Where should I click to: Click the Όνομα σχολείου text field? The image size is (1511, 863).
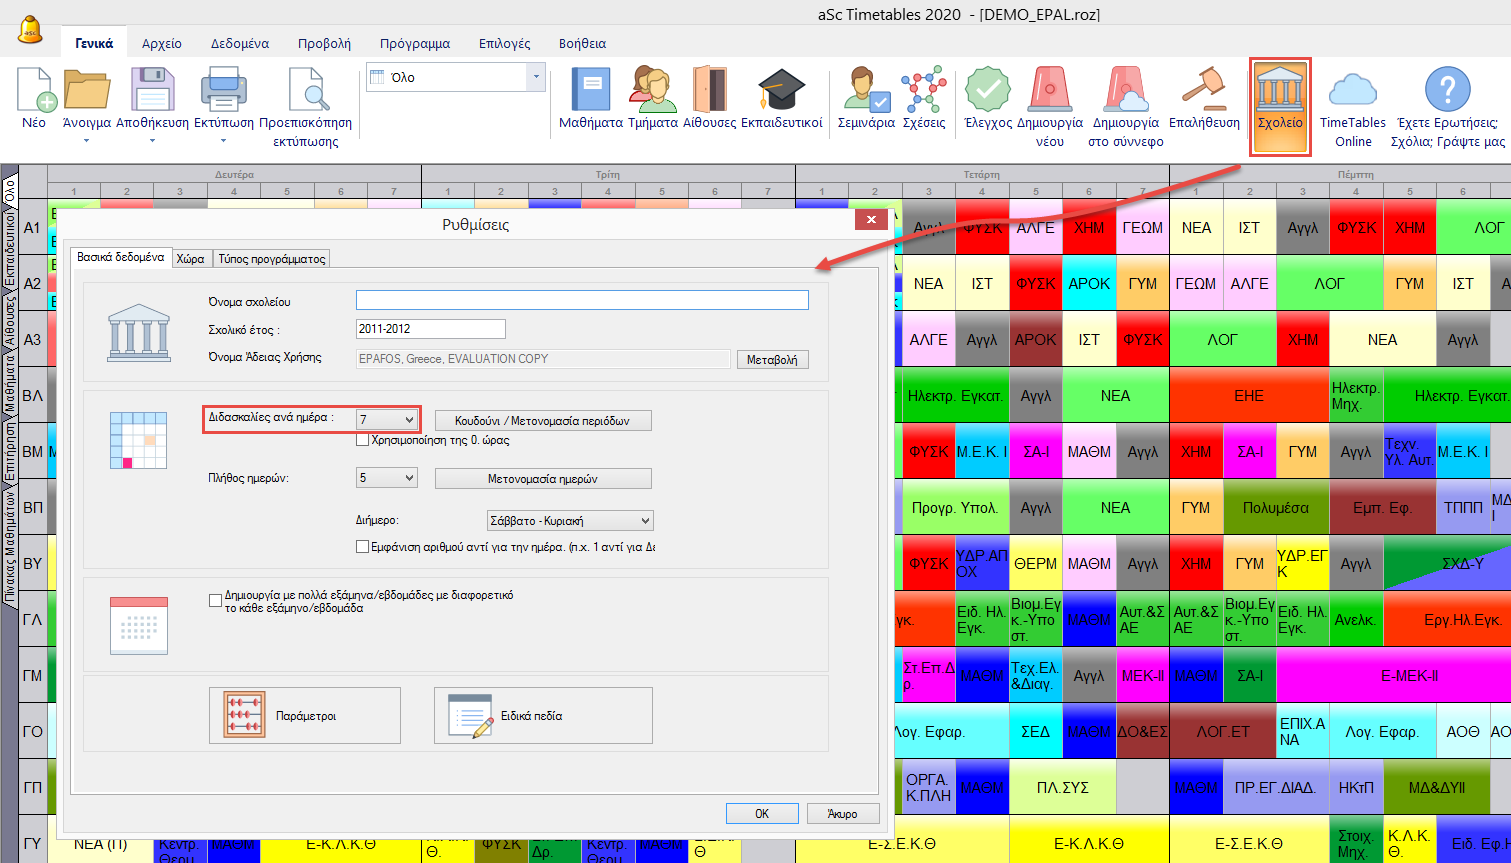click(x=582, y=300)
